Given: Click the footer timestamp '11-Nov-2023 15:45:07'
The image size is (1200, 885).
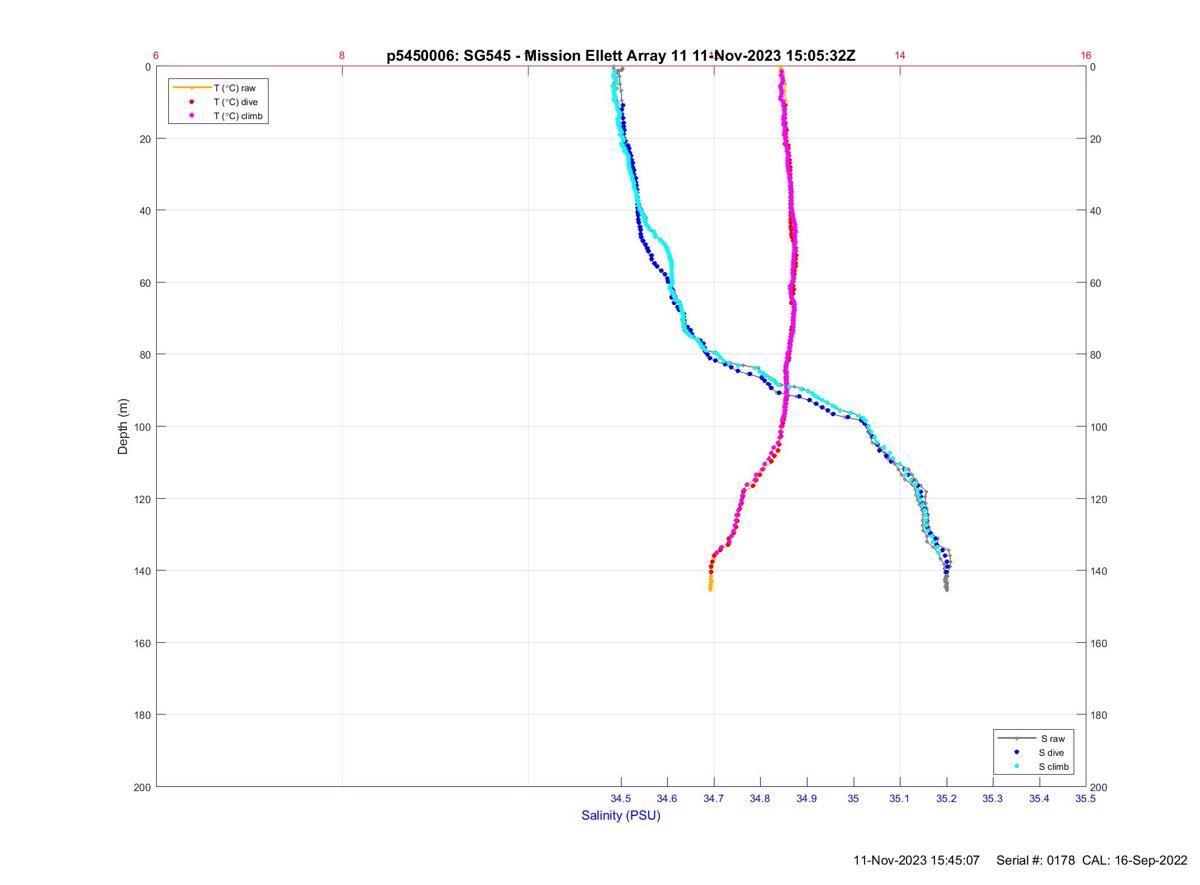Looking at the screenshot, I should coord(917,860).
